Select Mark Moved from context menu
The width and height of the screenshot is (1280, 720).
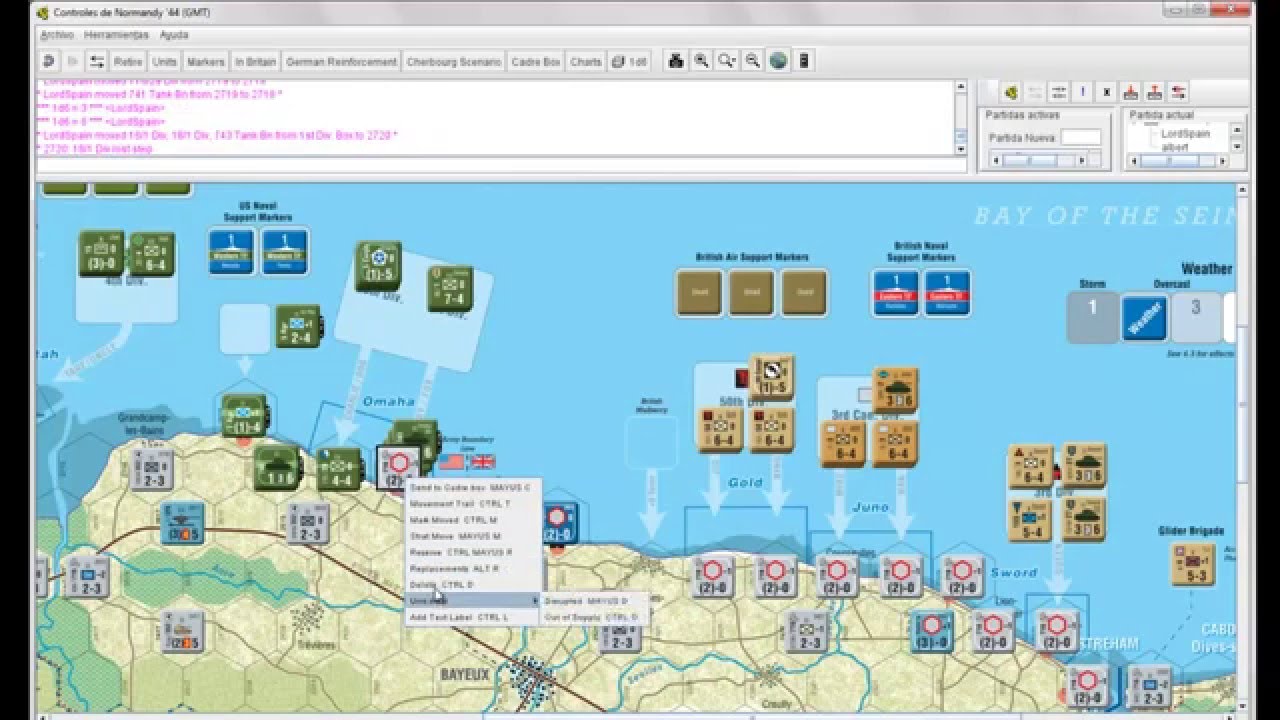click(x=472, y=520)
